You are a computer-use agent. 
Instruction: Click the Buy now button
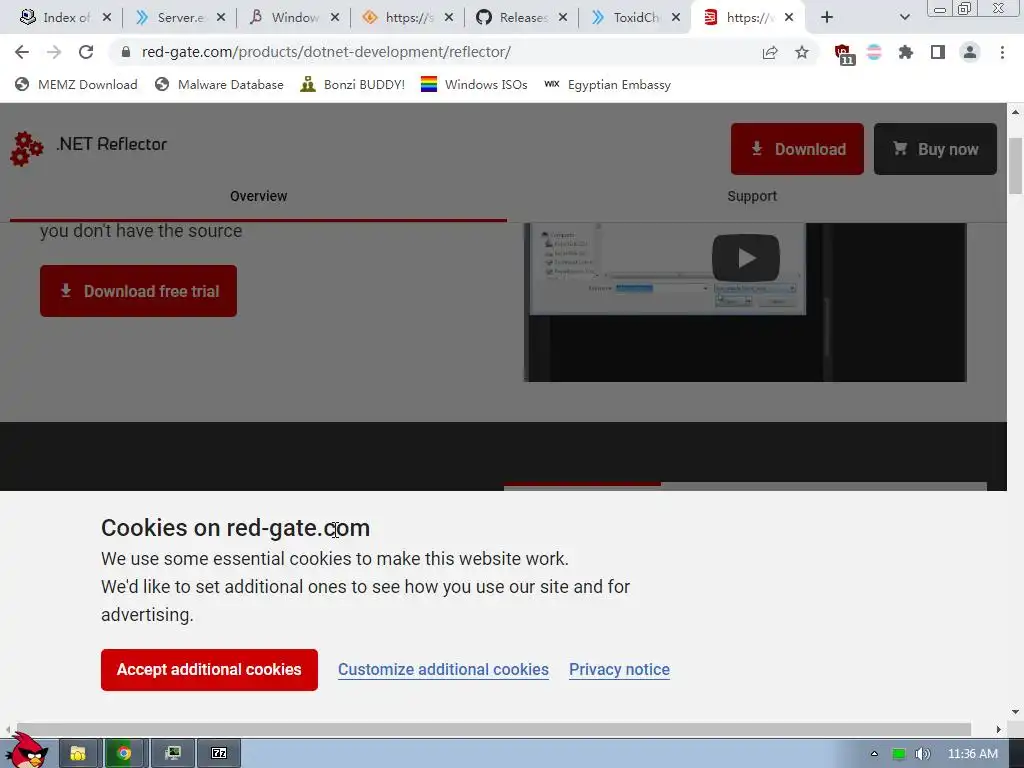tap(935, 149)
